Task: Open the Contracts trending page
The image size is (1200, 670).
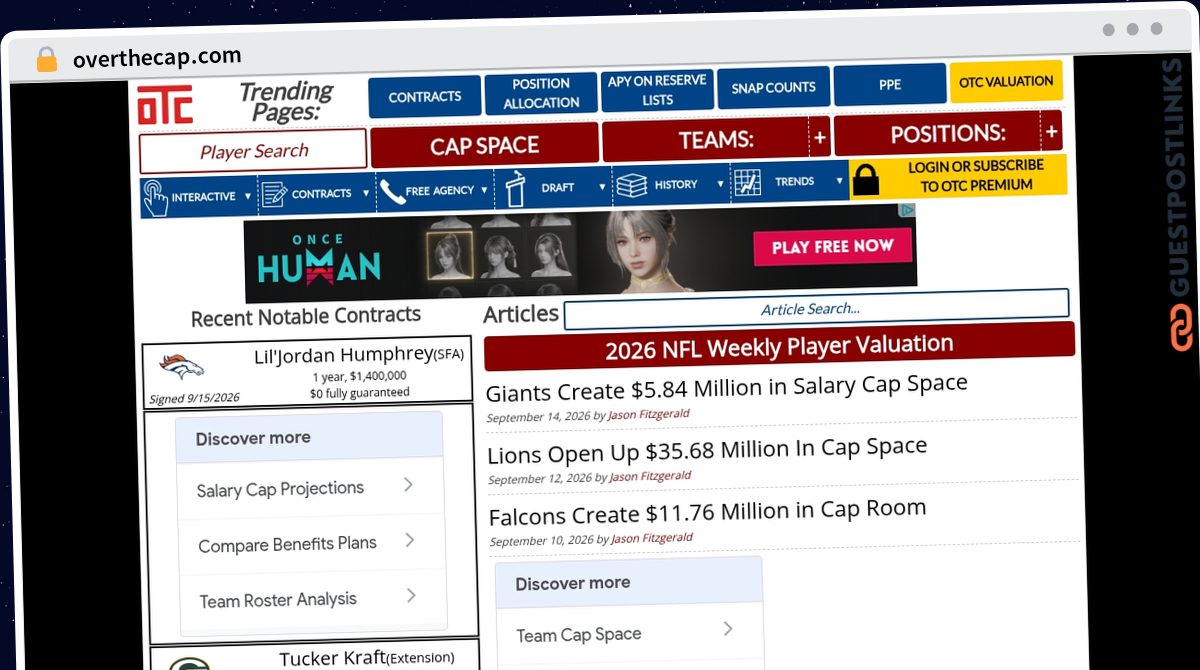Action: pos(425,97)
